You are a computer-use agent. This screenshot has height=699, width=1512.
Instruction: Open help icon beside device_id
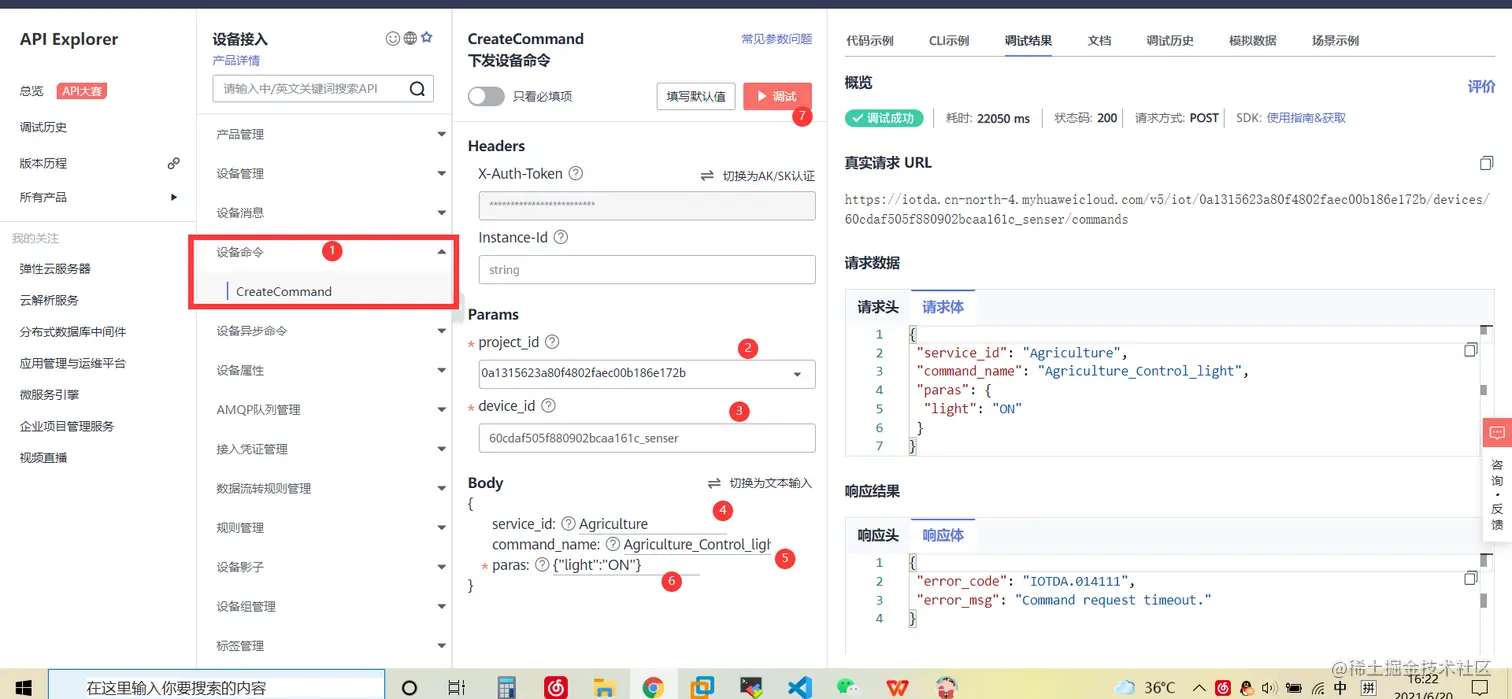(548, 406)
